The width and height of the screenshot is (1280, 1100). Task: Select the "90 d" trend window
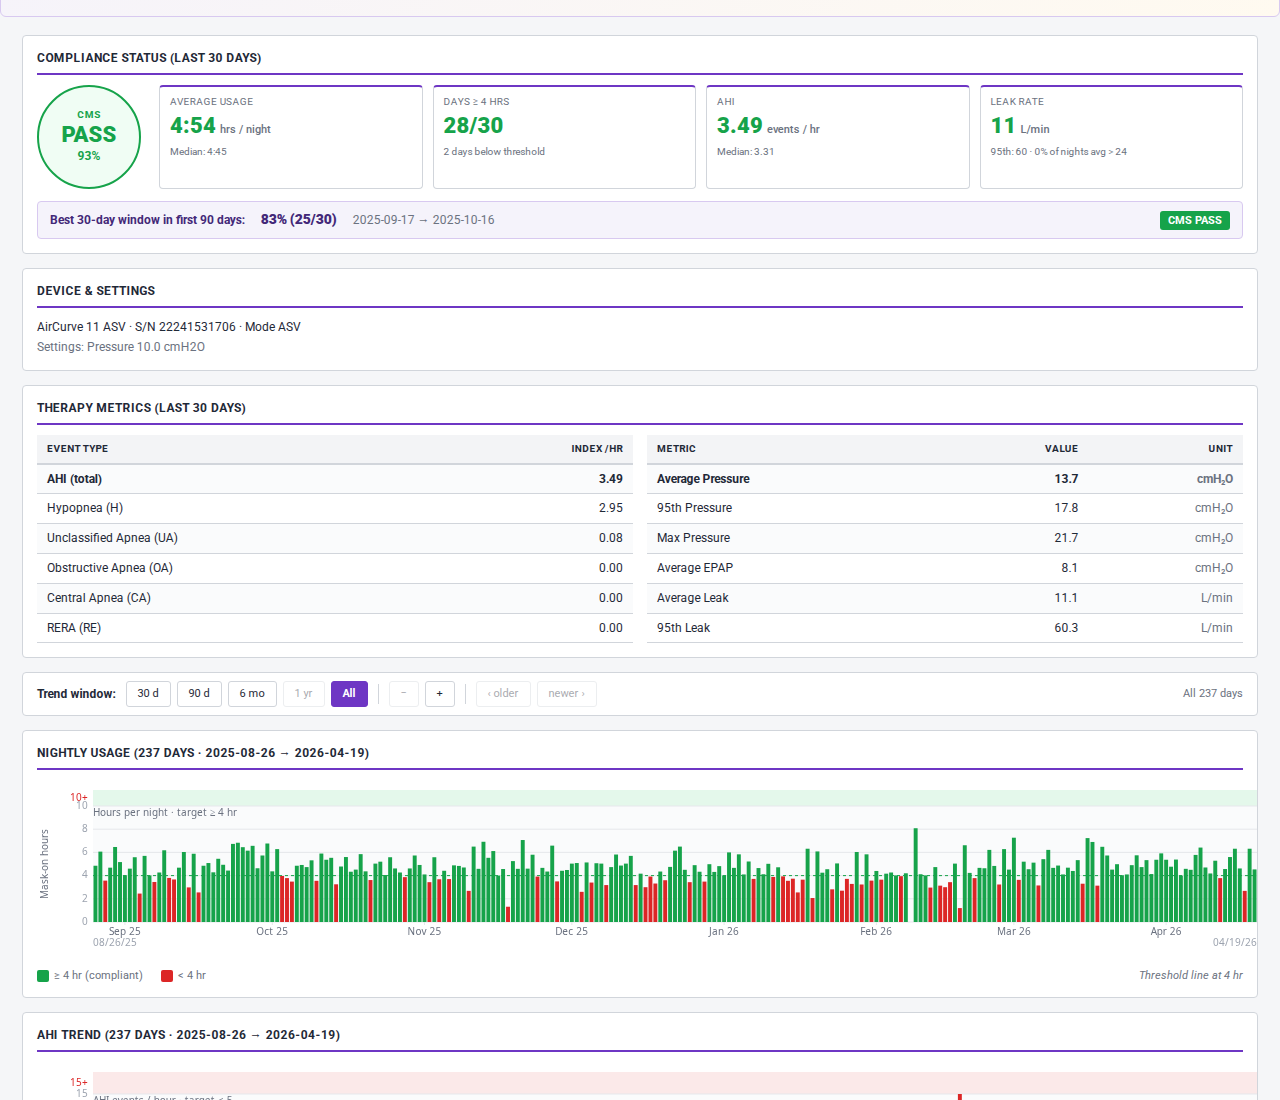(199, 693)
